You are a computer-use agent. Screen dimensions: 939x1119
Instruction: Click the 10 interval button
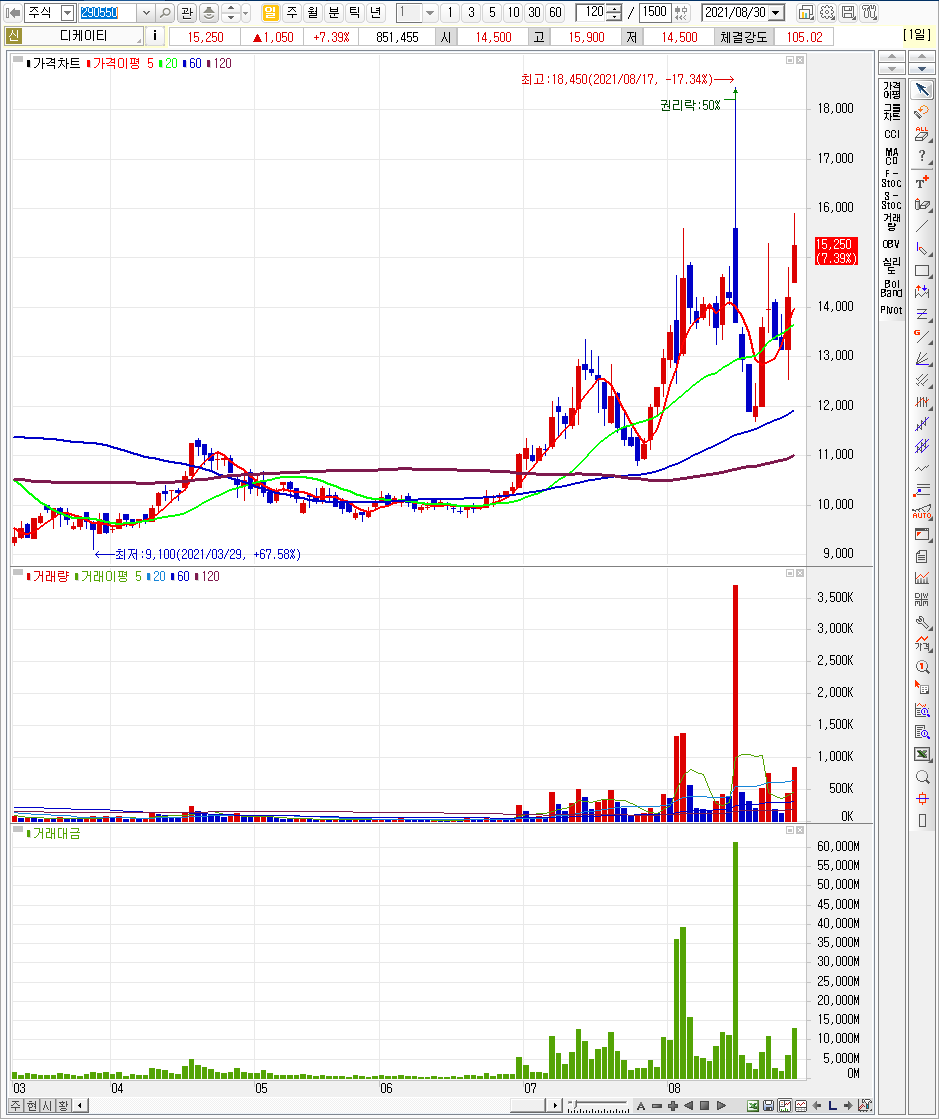tap(513, 12)
